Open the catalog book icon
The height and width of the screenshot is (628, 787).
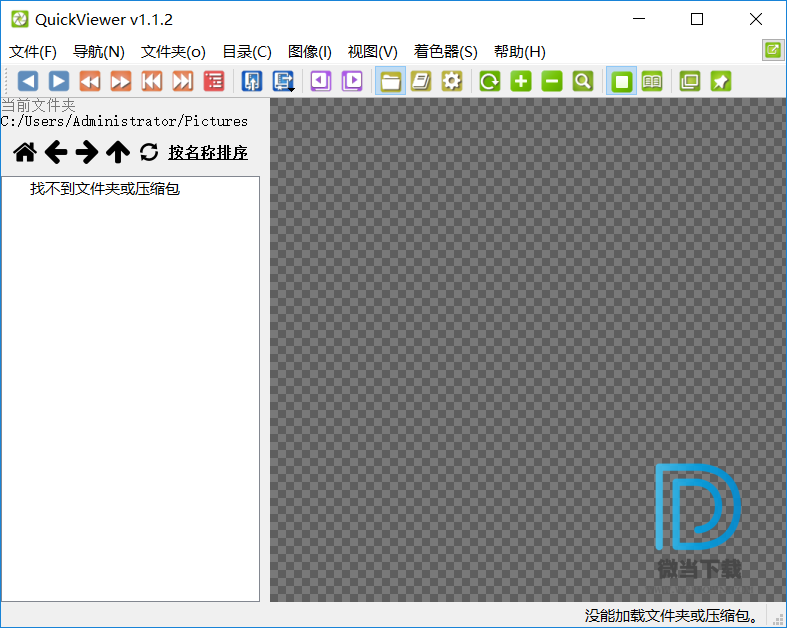pos(421,81)
